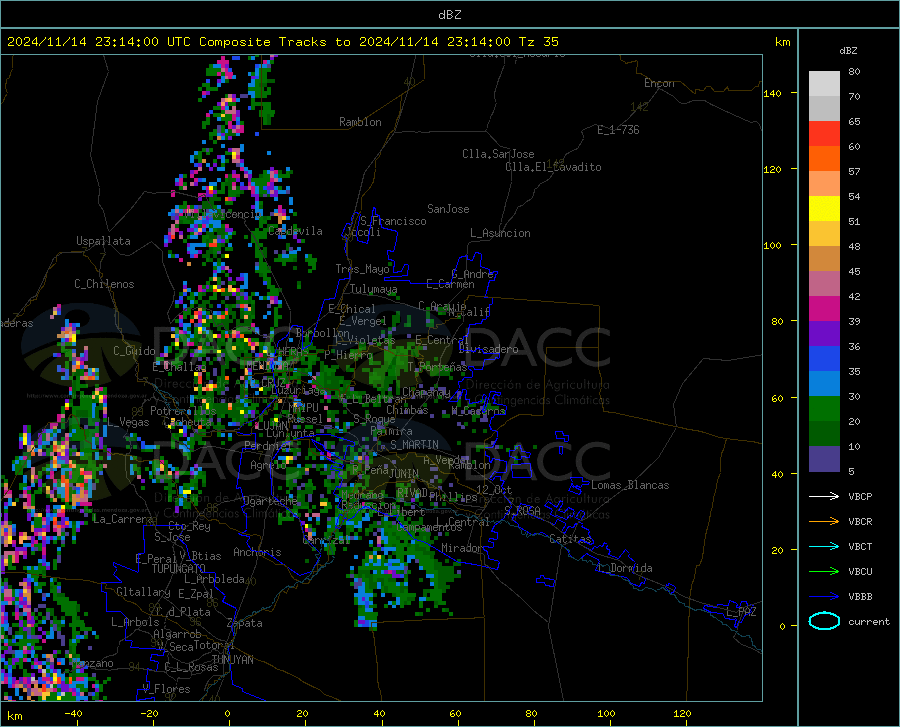The height and width of the screenshot is (727, 900).
Task: Select the slate purple 10 dBZ swatch
Action: pos(824,459)
